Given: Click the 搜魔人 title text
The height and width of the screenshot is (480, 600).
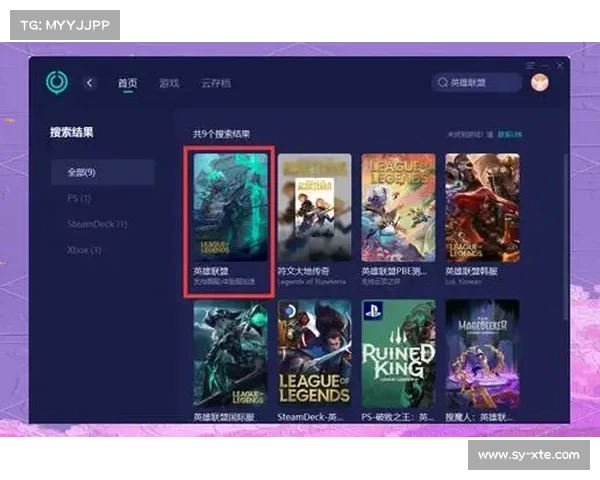Looking at the screenshot, I should pos(479,417).
